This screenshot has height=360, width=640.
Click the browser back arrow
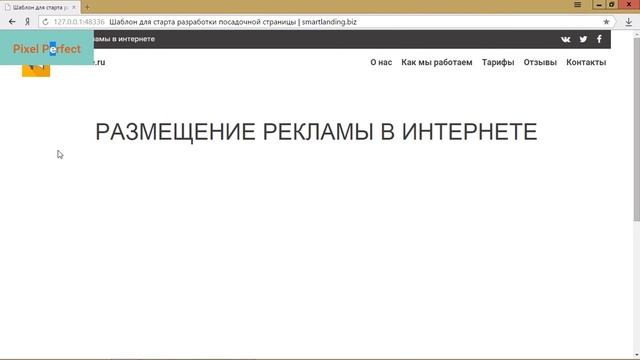pos(12,22)
